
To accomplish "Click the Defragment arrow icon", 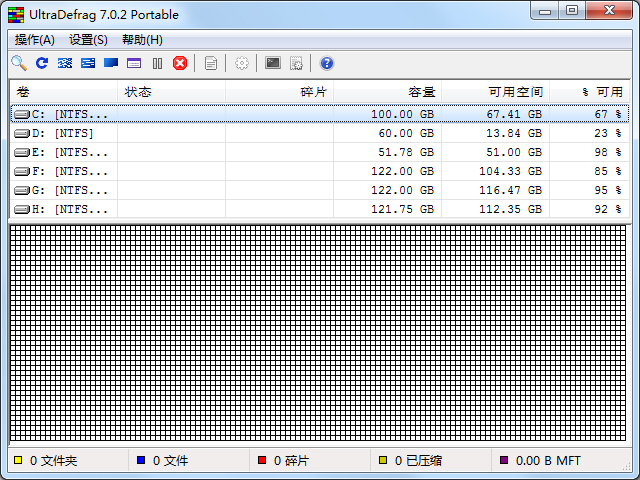I will (42, 63).
